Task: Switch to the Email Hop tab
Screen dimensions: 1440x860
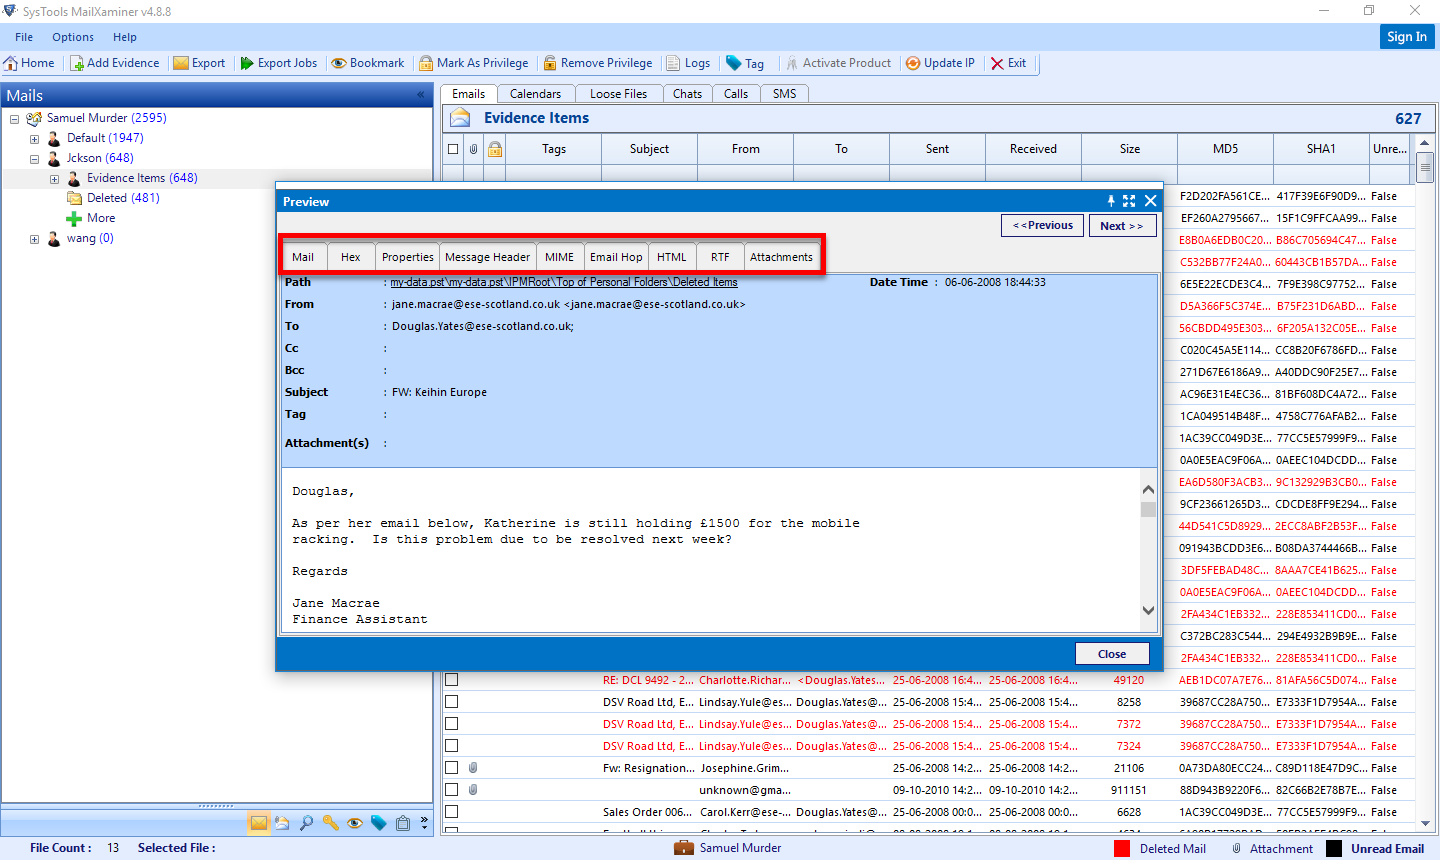Action: click(616, 257)
